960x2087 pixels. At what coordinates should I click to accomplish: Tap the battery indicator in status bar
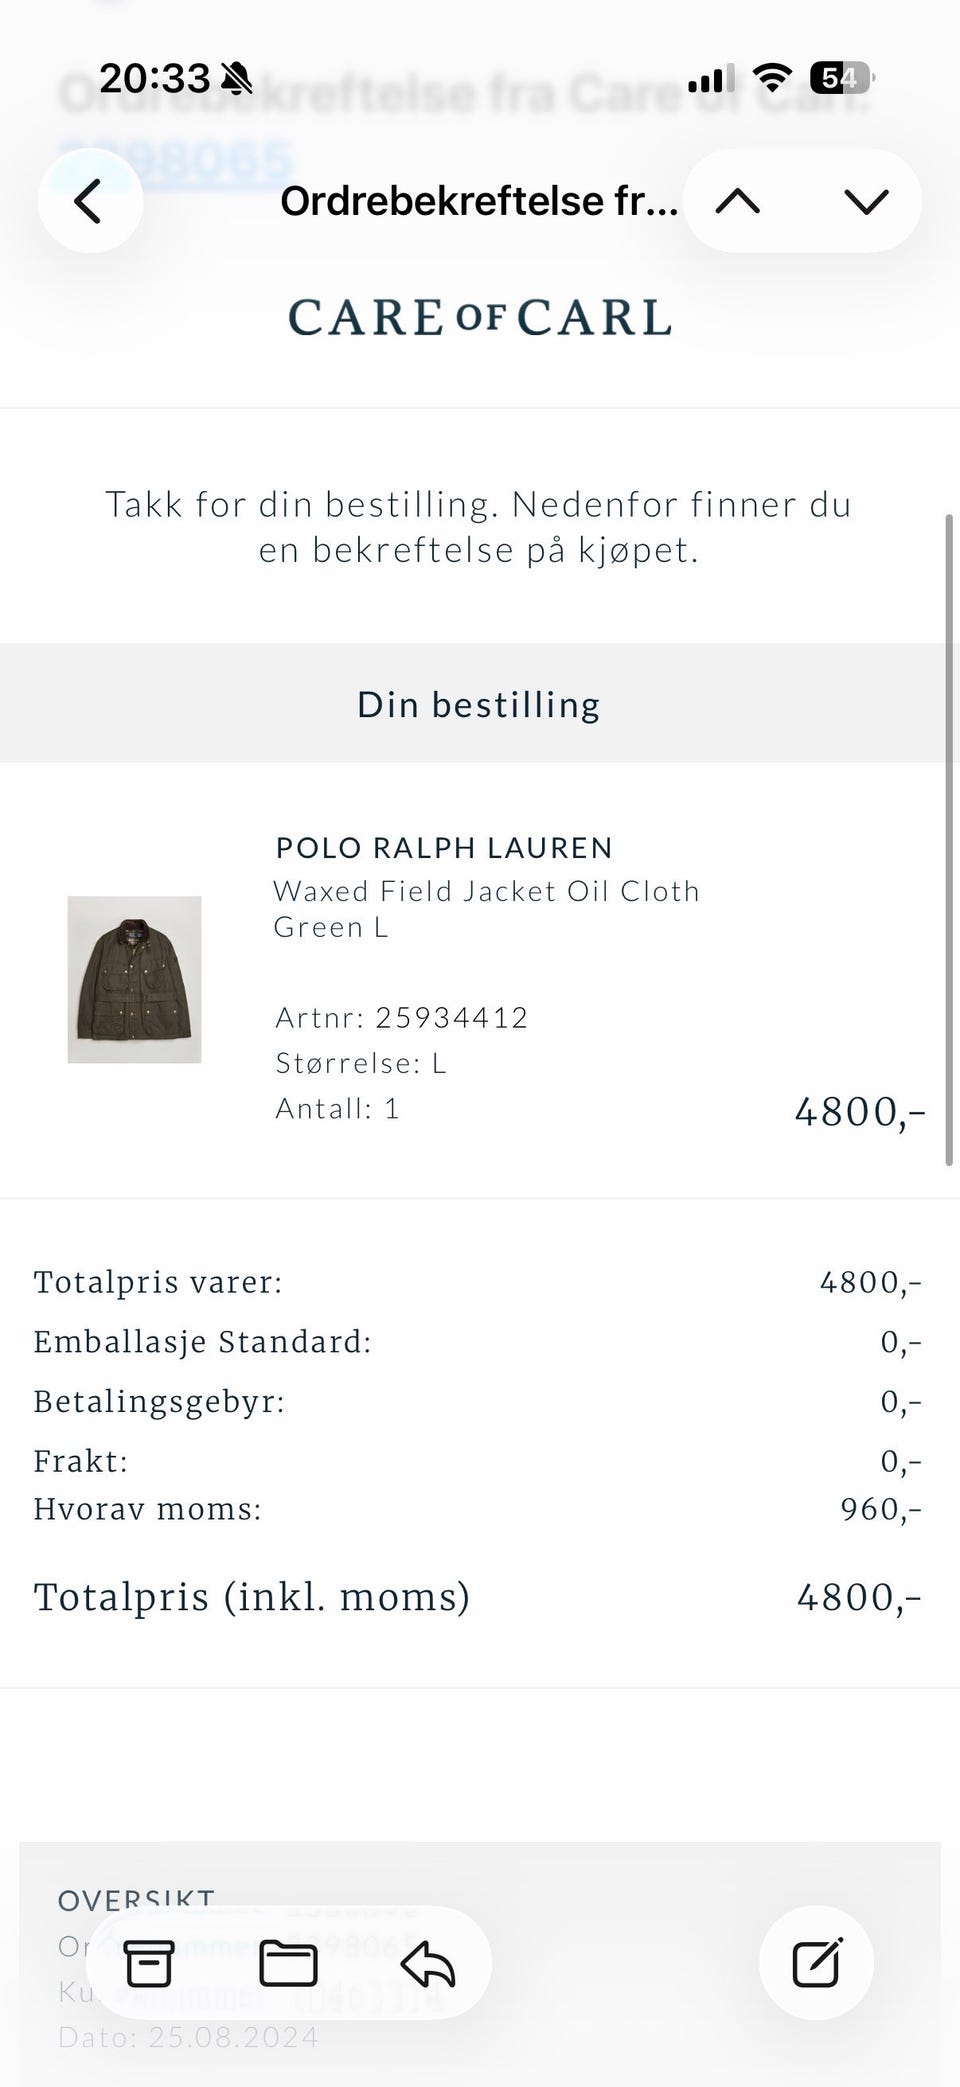(x=841, y=77)
